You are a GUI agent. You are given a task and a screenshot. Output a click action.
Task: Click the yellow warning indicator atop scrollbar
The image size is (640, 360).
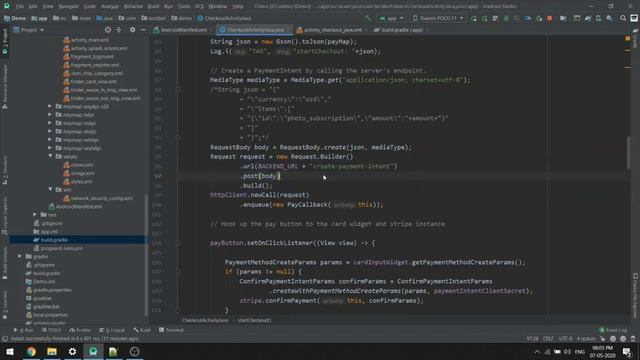[x=628, y=38]
